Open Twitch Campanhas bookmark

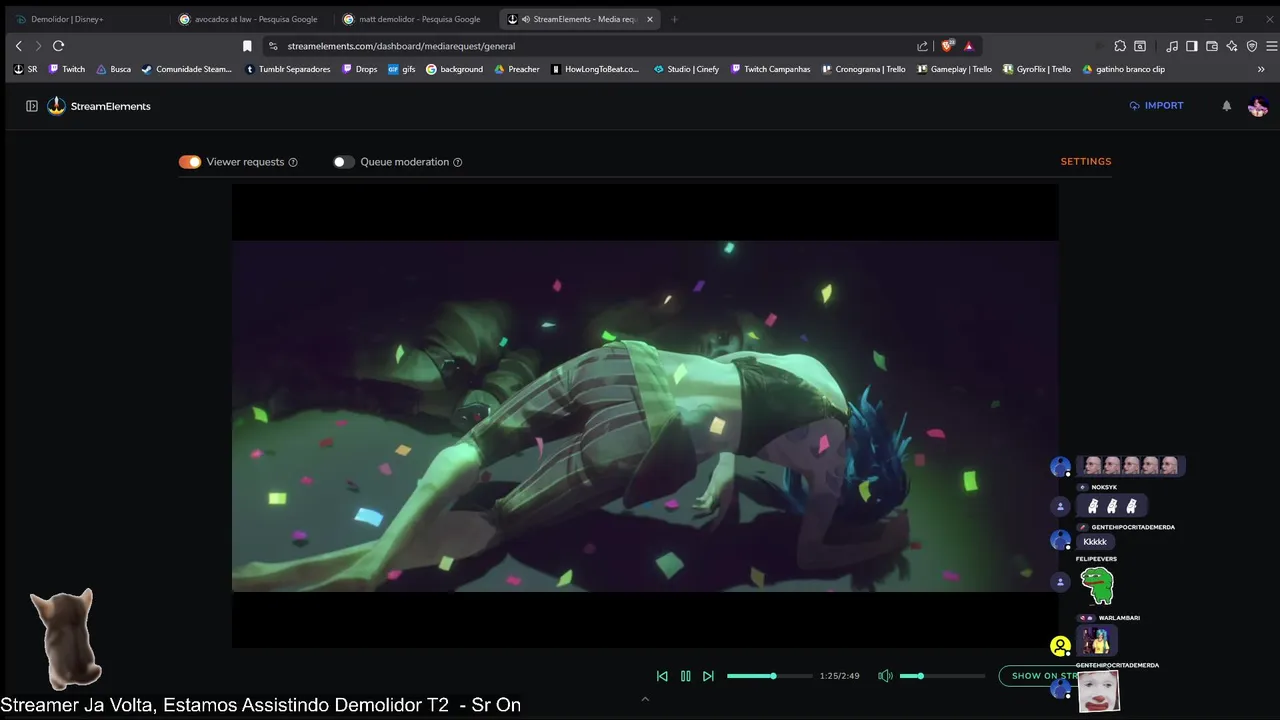tap(770, 69)
